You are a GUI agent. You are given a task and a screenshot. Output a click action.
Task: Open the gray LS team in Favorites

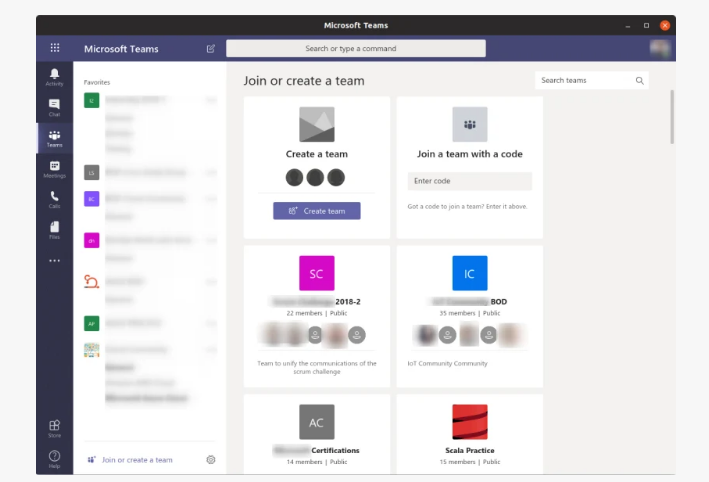pyautogui.click(x=91, y=172)
